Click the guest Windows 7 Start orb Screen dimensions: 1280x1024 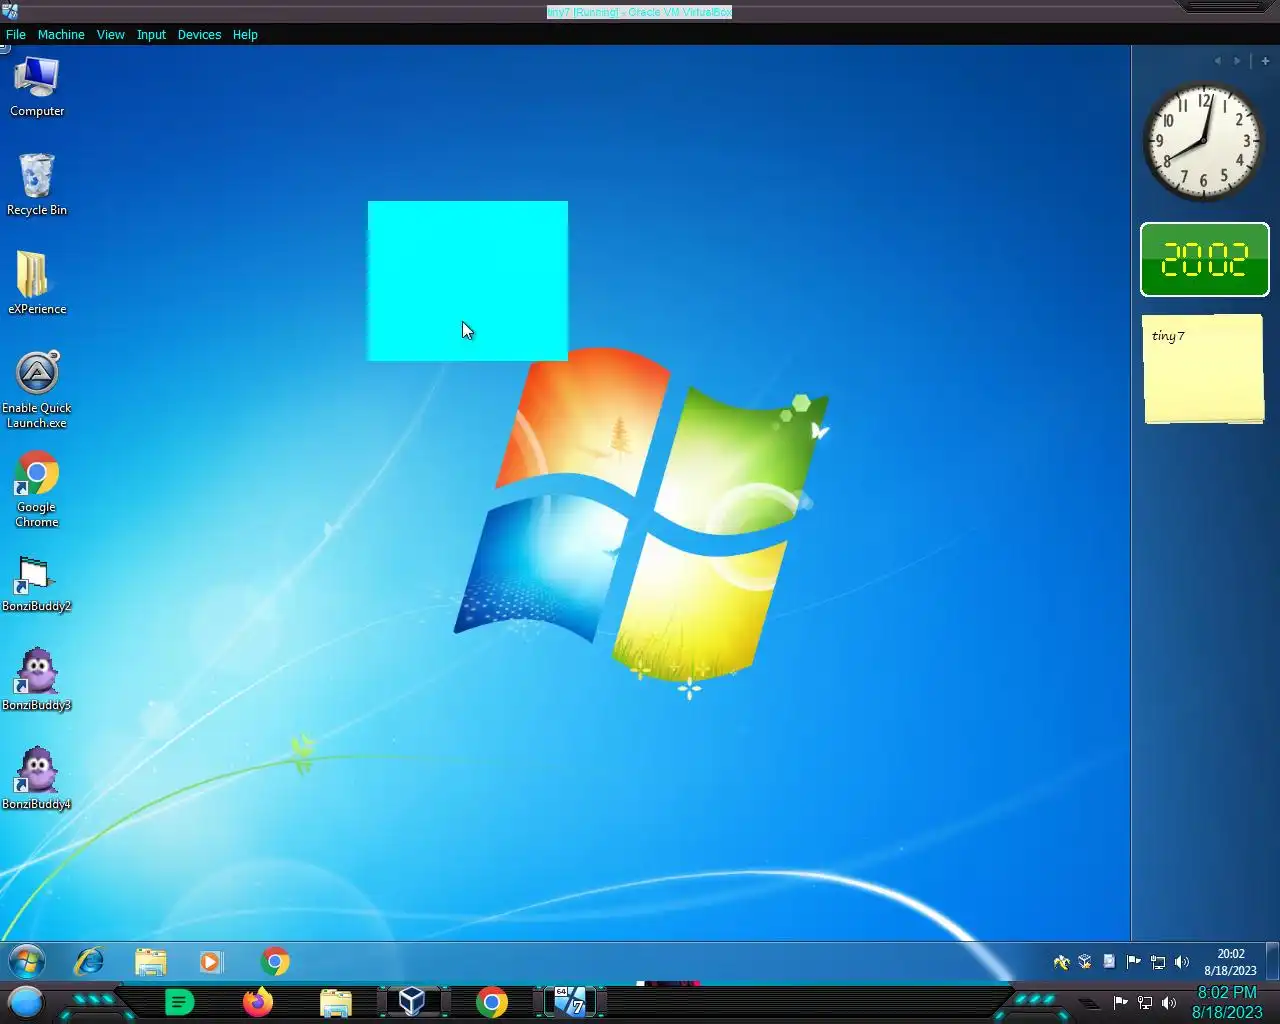[x=27, y=962]
